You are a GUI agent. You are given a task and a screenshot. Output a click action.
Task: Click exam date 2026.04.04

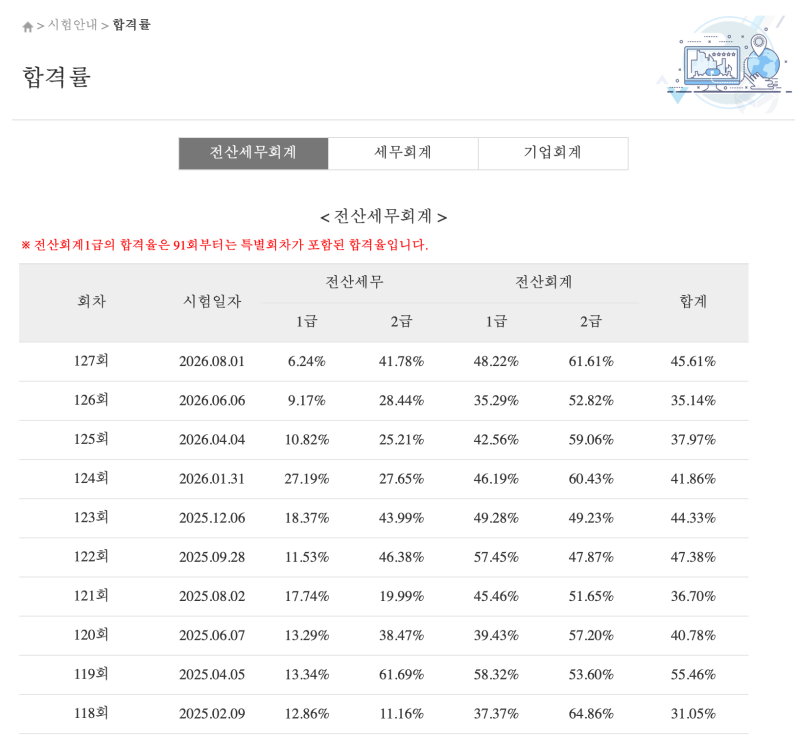pos(212,440)
